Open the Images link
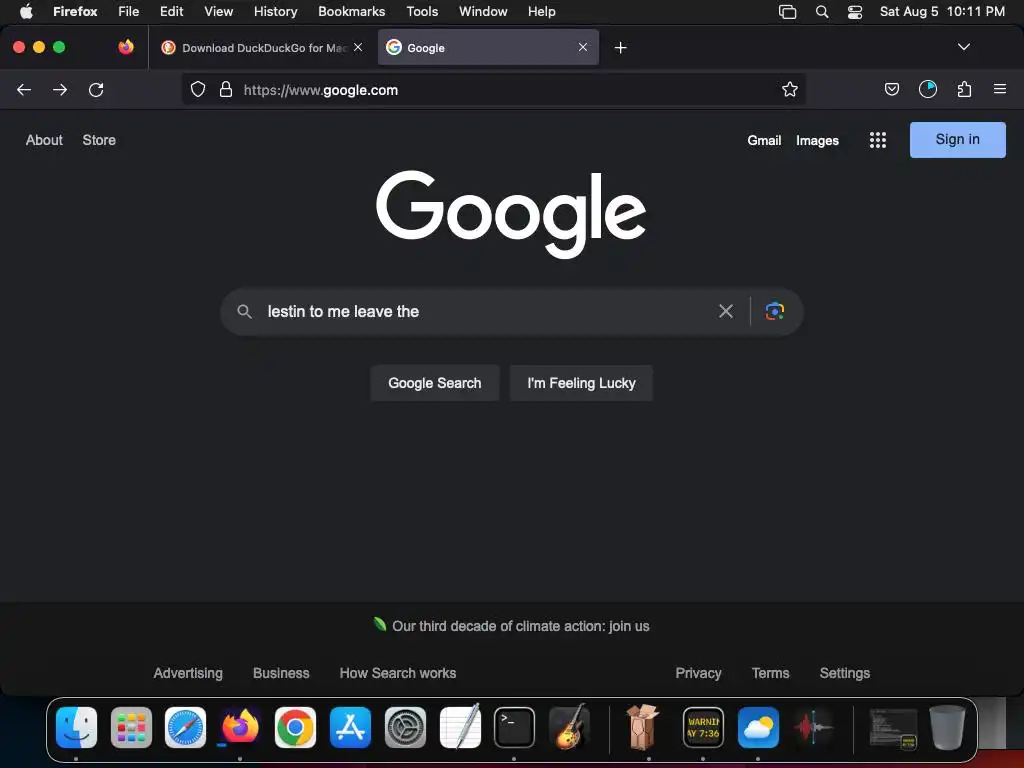This screenshot has width=1024, height=768. [817, 140]
